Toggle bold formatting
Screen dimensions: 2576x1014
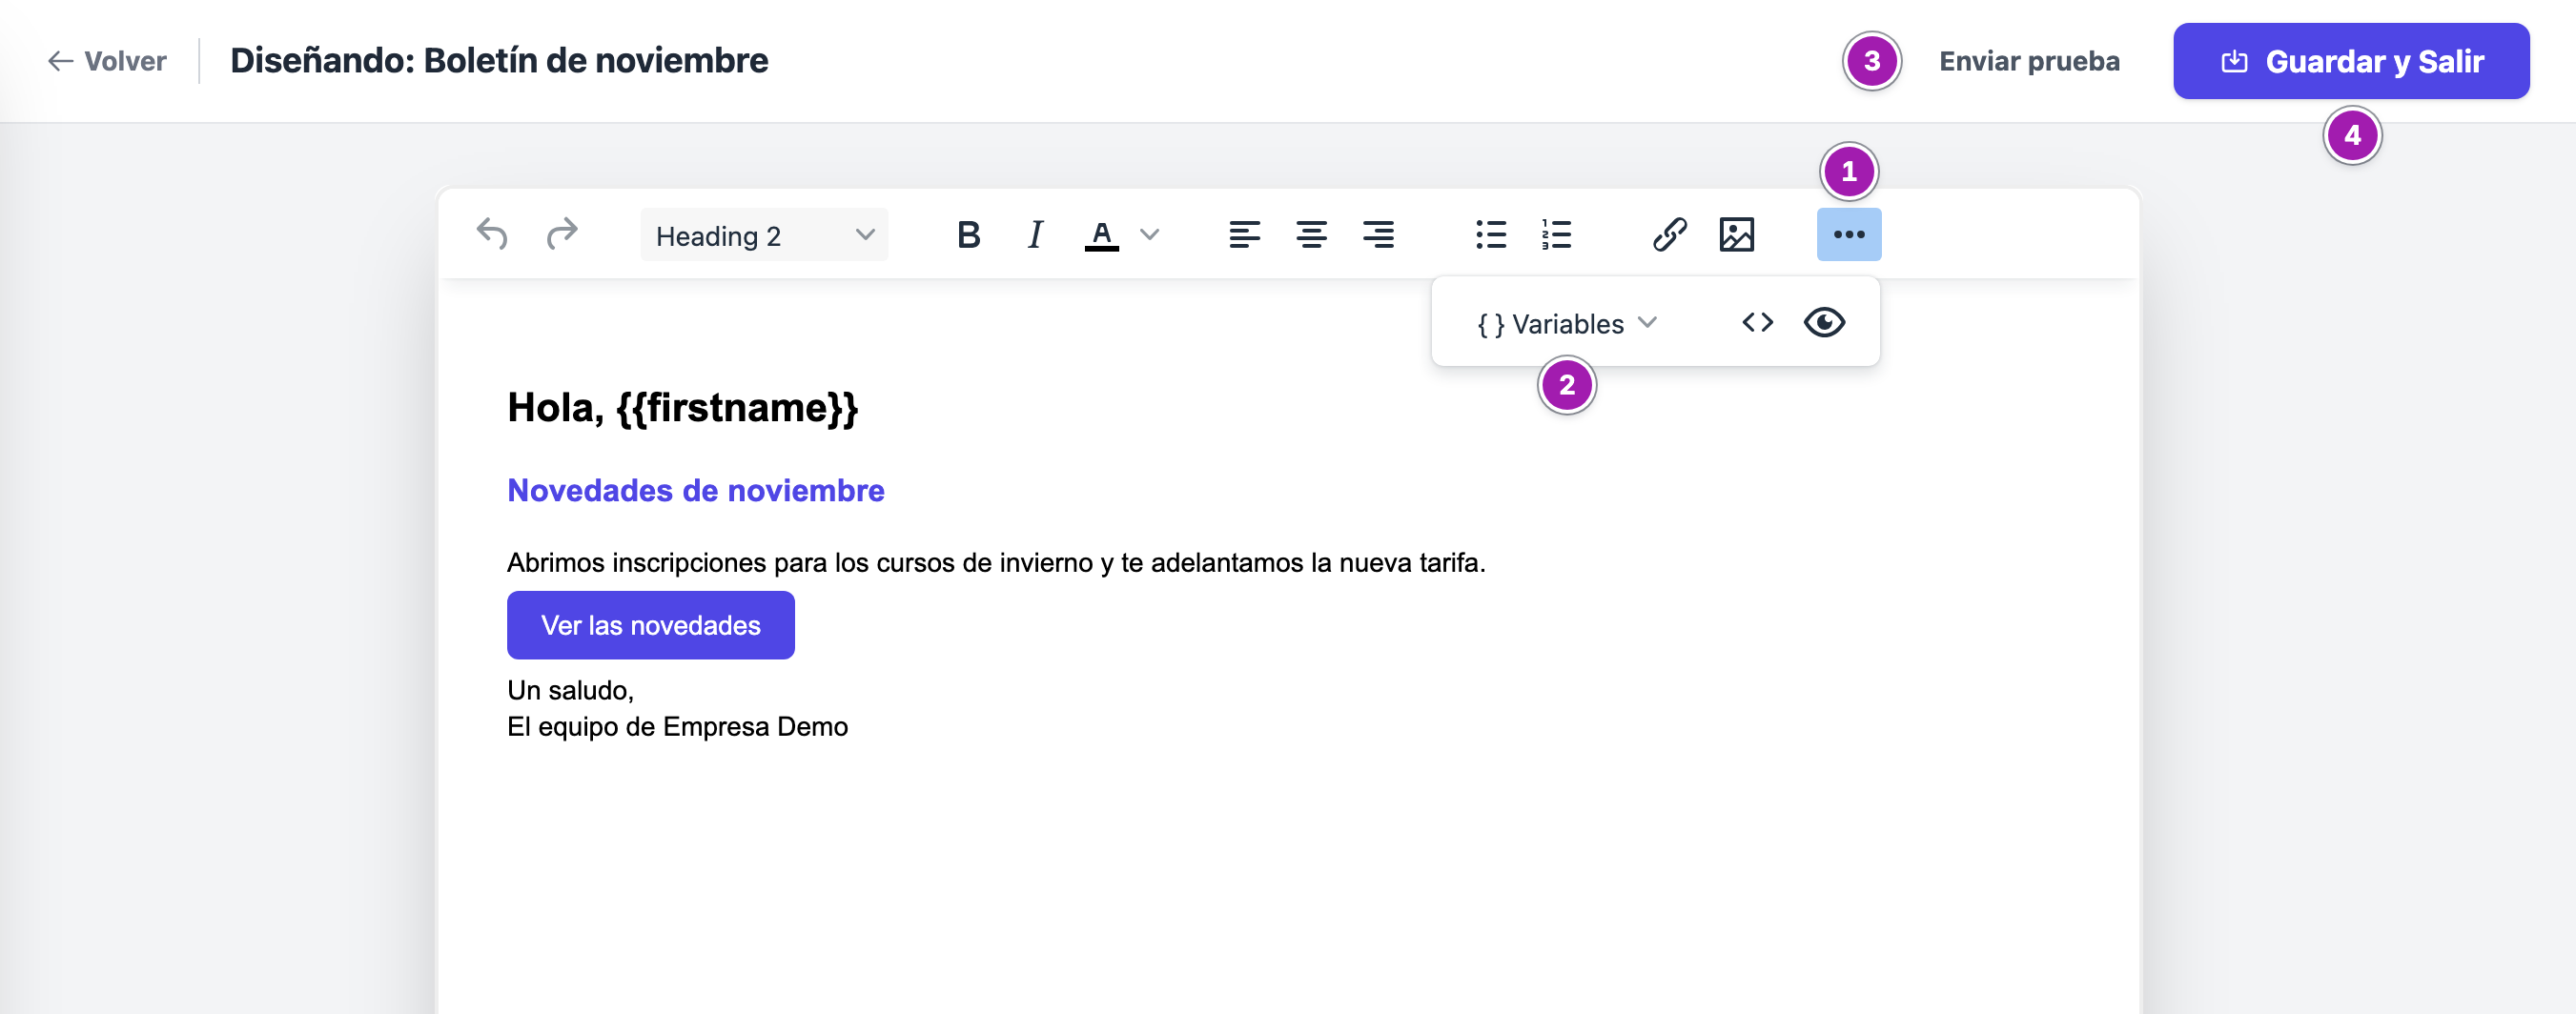tap(968, 235)
